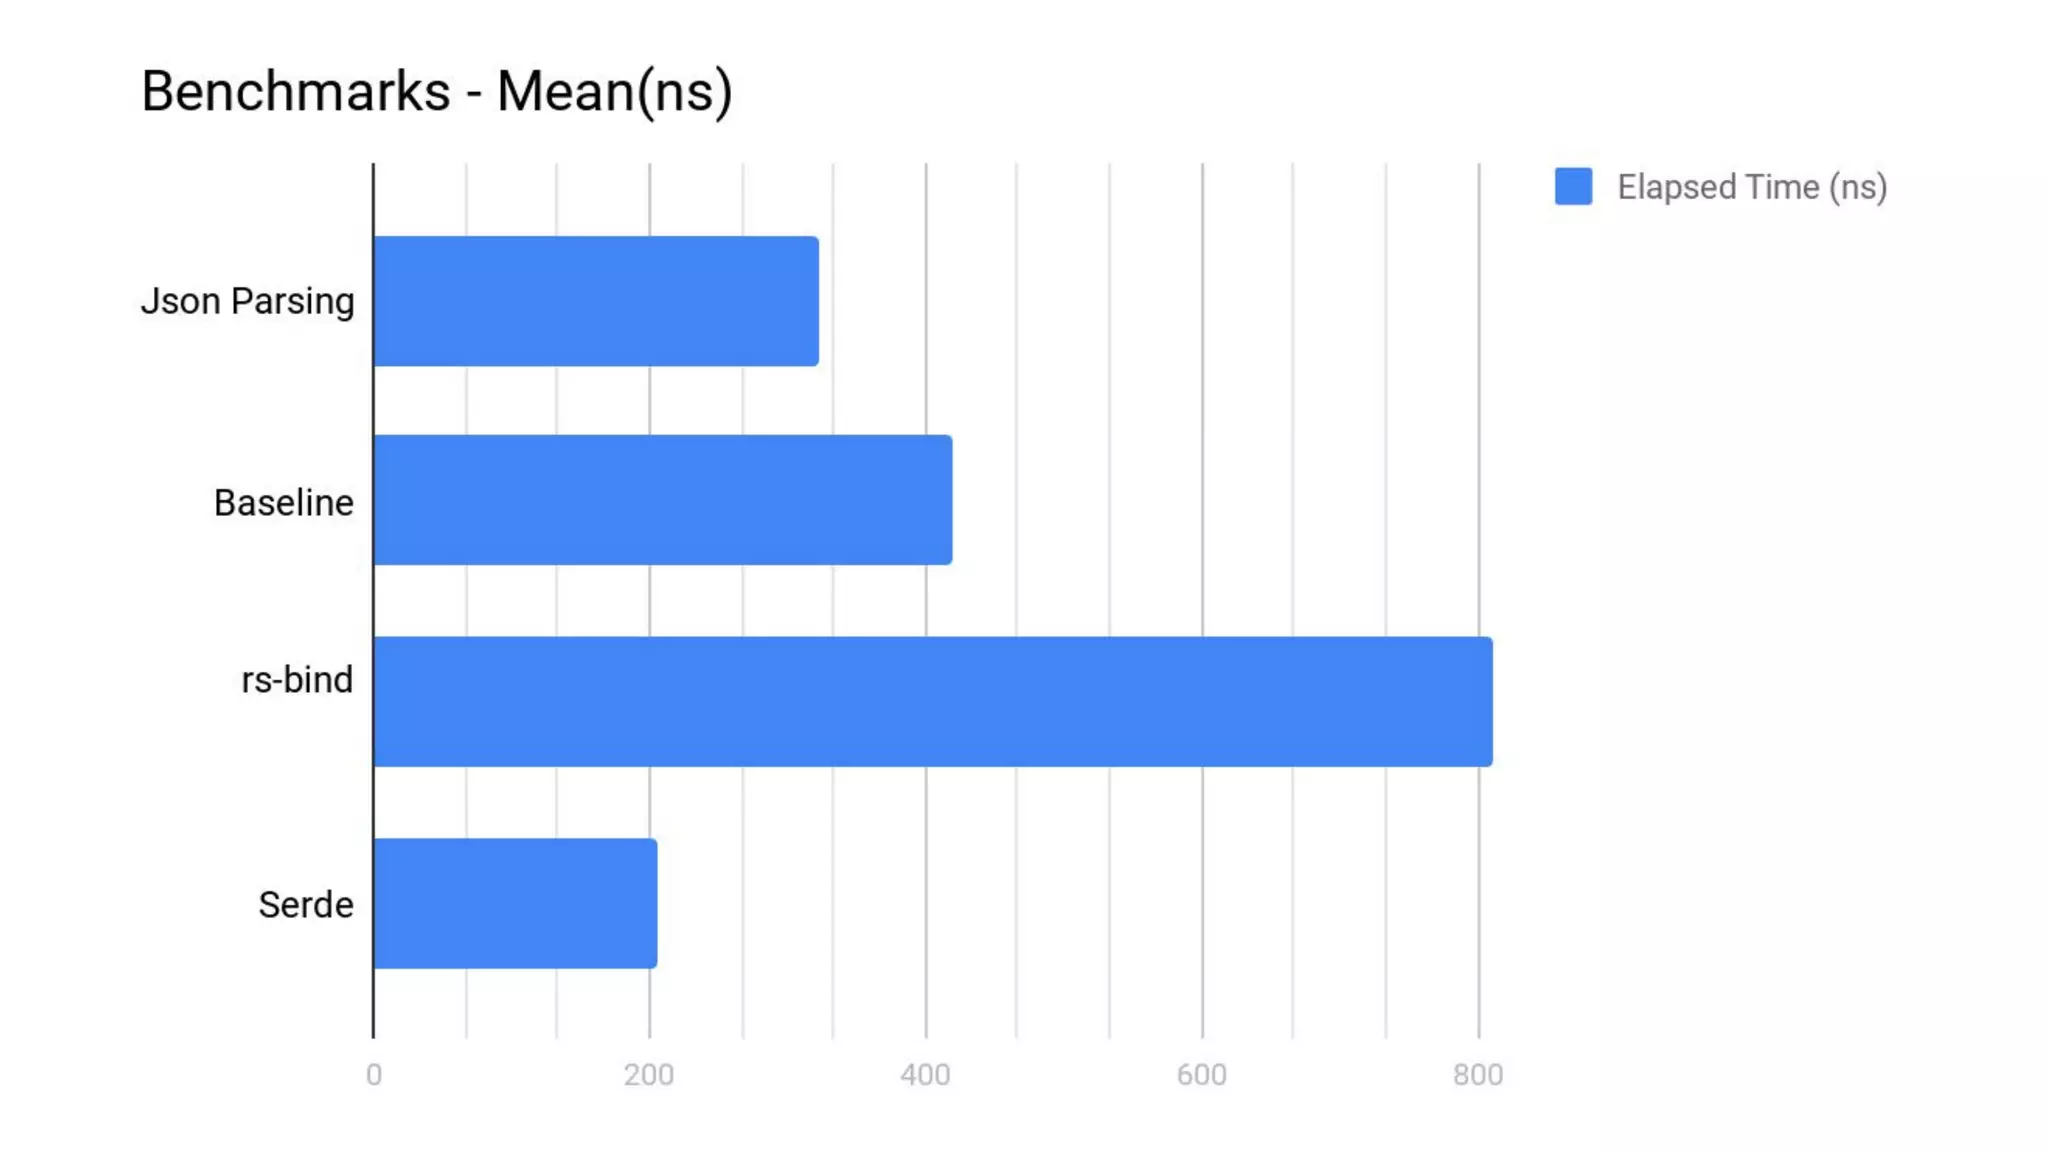Click the 400 axis tick label
Viewport: 2048px width, 1152px height.
point(925,1075)
